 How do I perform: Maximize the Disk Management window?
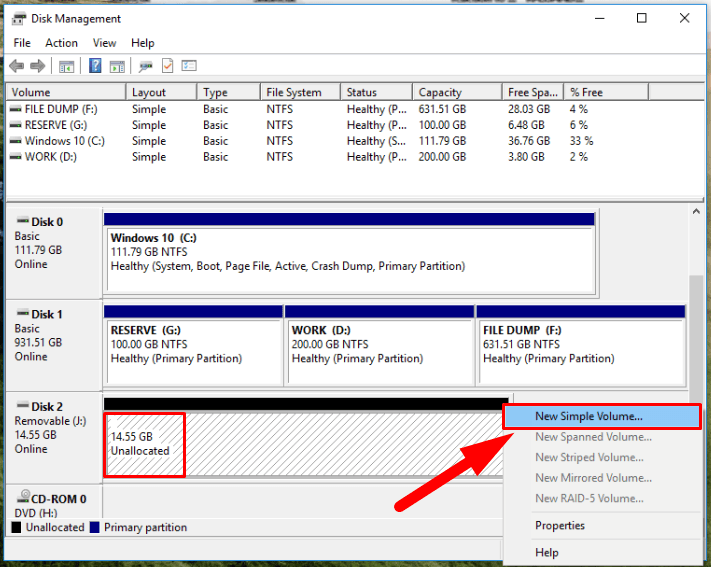click(x=642, y=18)
